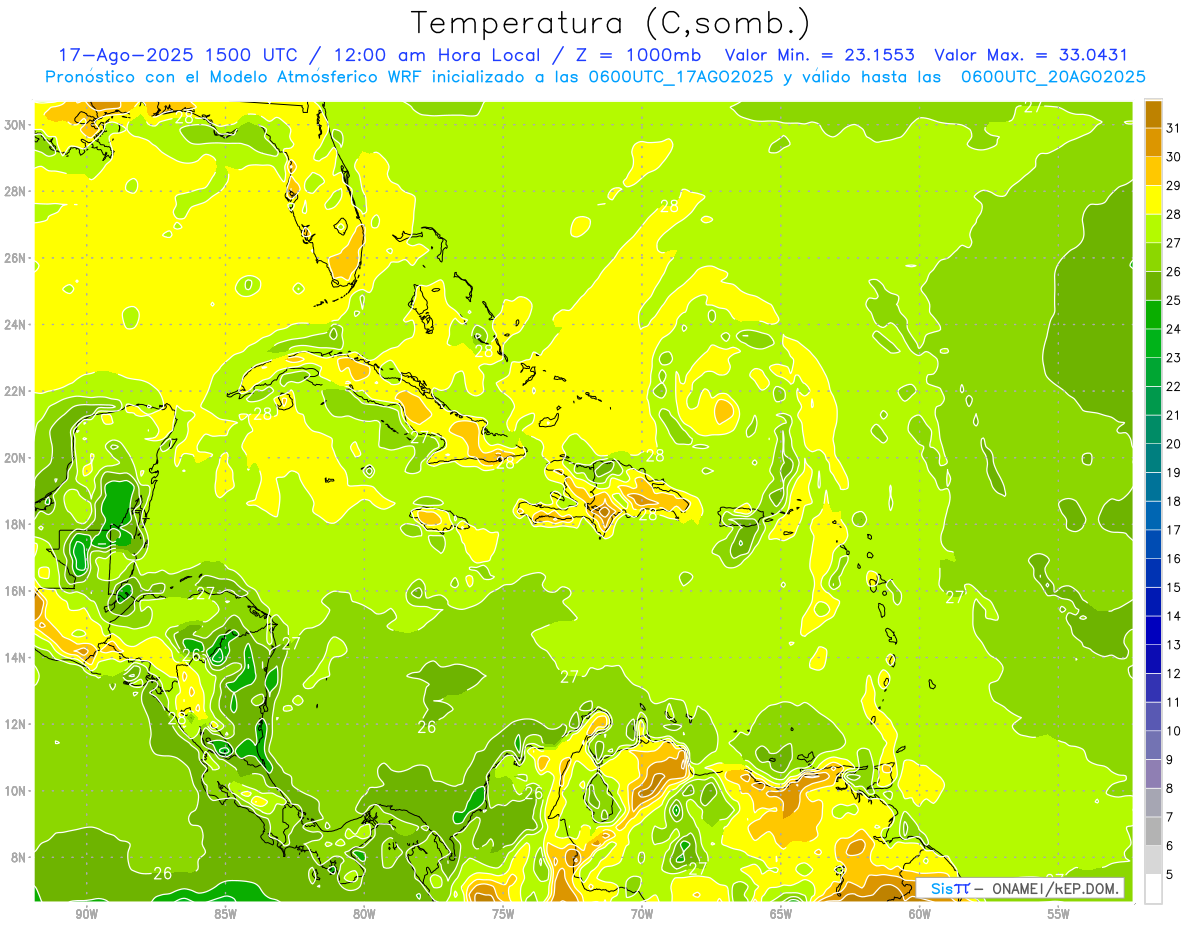Click "0600UTC_20AGO2025" forecast end time
The image size is (1200, 927).
click(x=1053, y=77)
